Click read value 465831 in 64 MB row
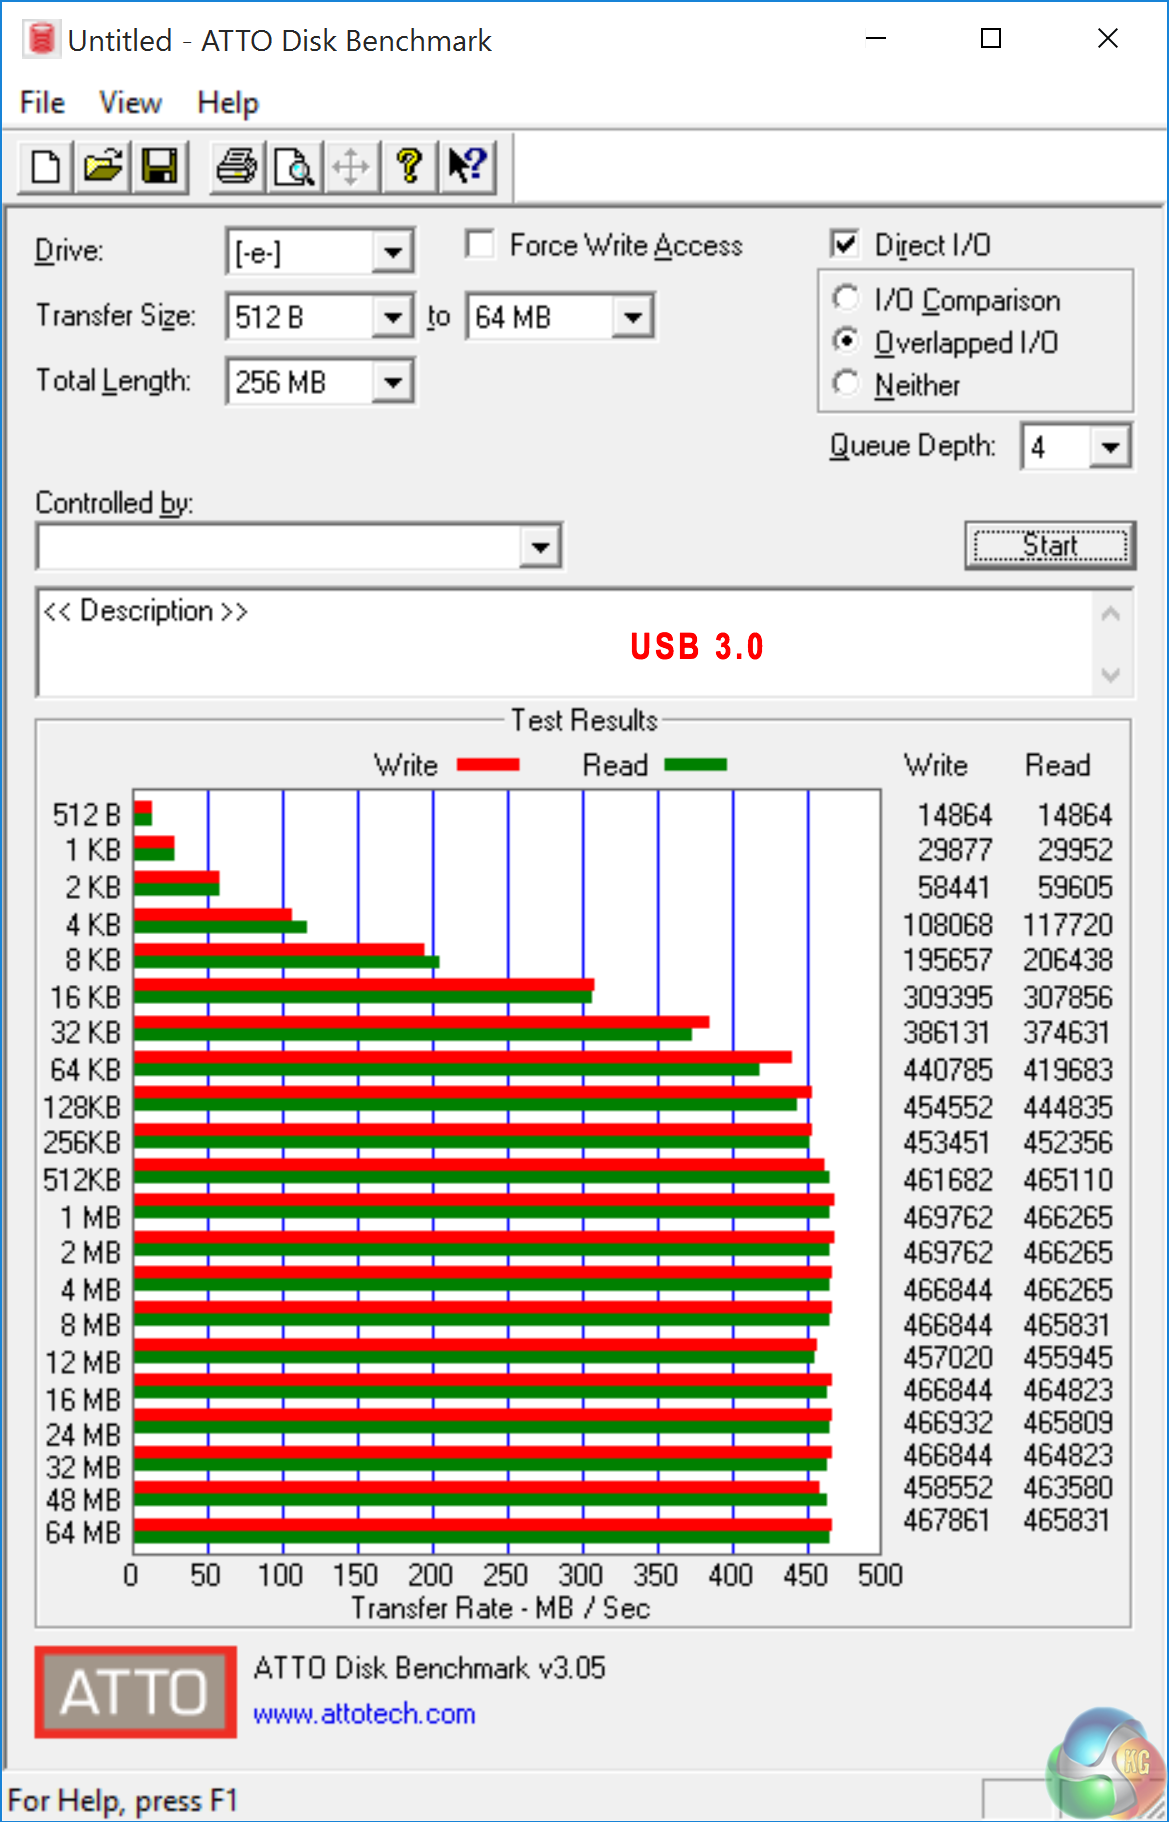The height and width of the screenshot is (1822, 1169). tap(1067, 1520)
